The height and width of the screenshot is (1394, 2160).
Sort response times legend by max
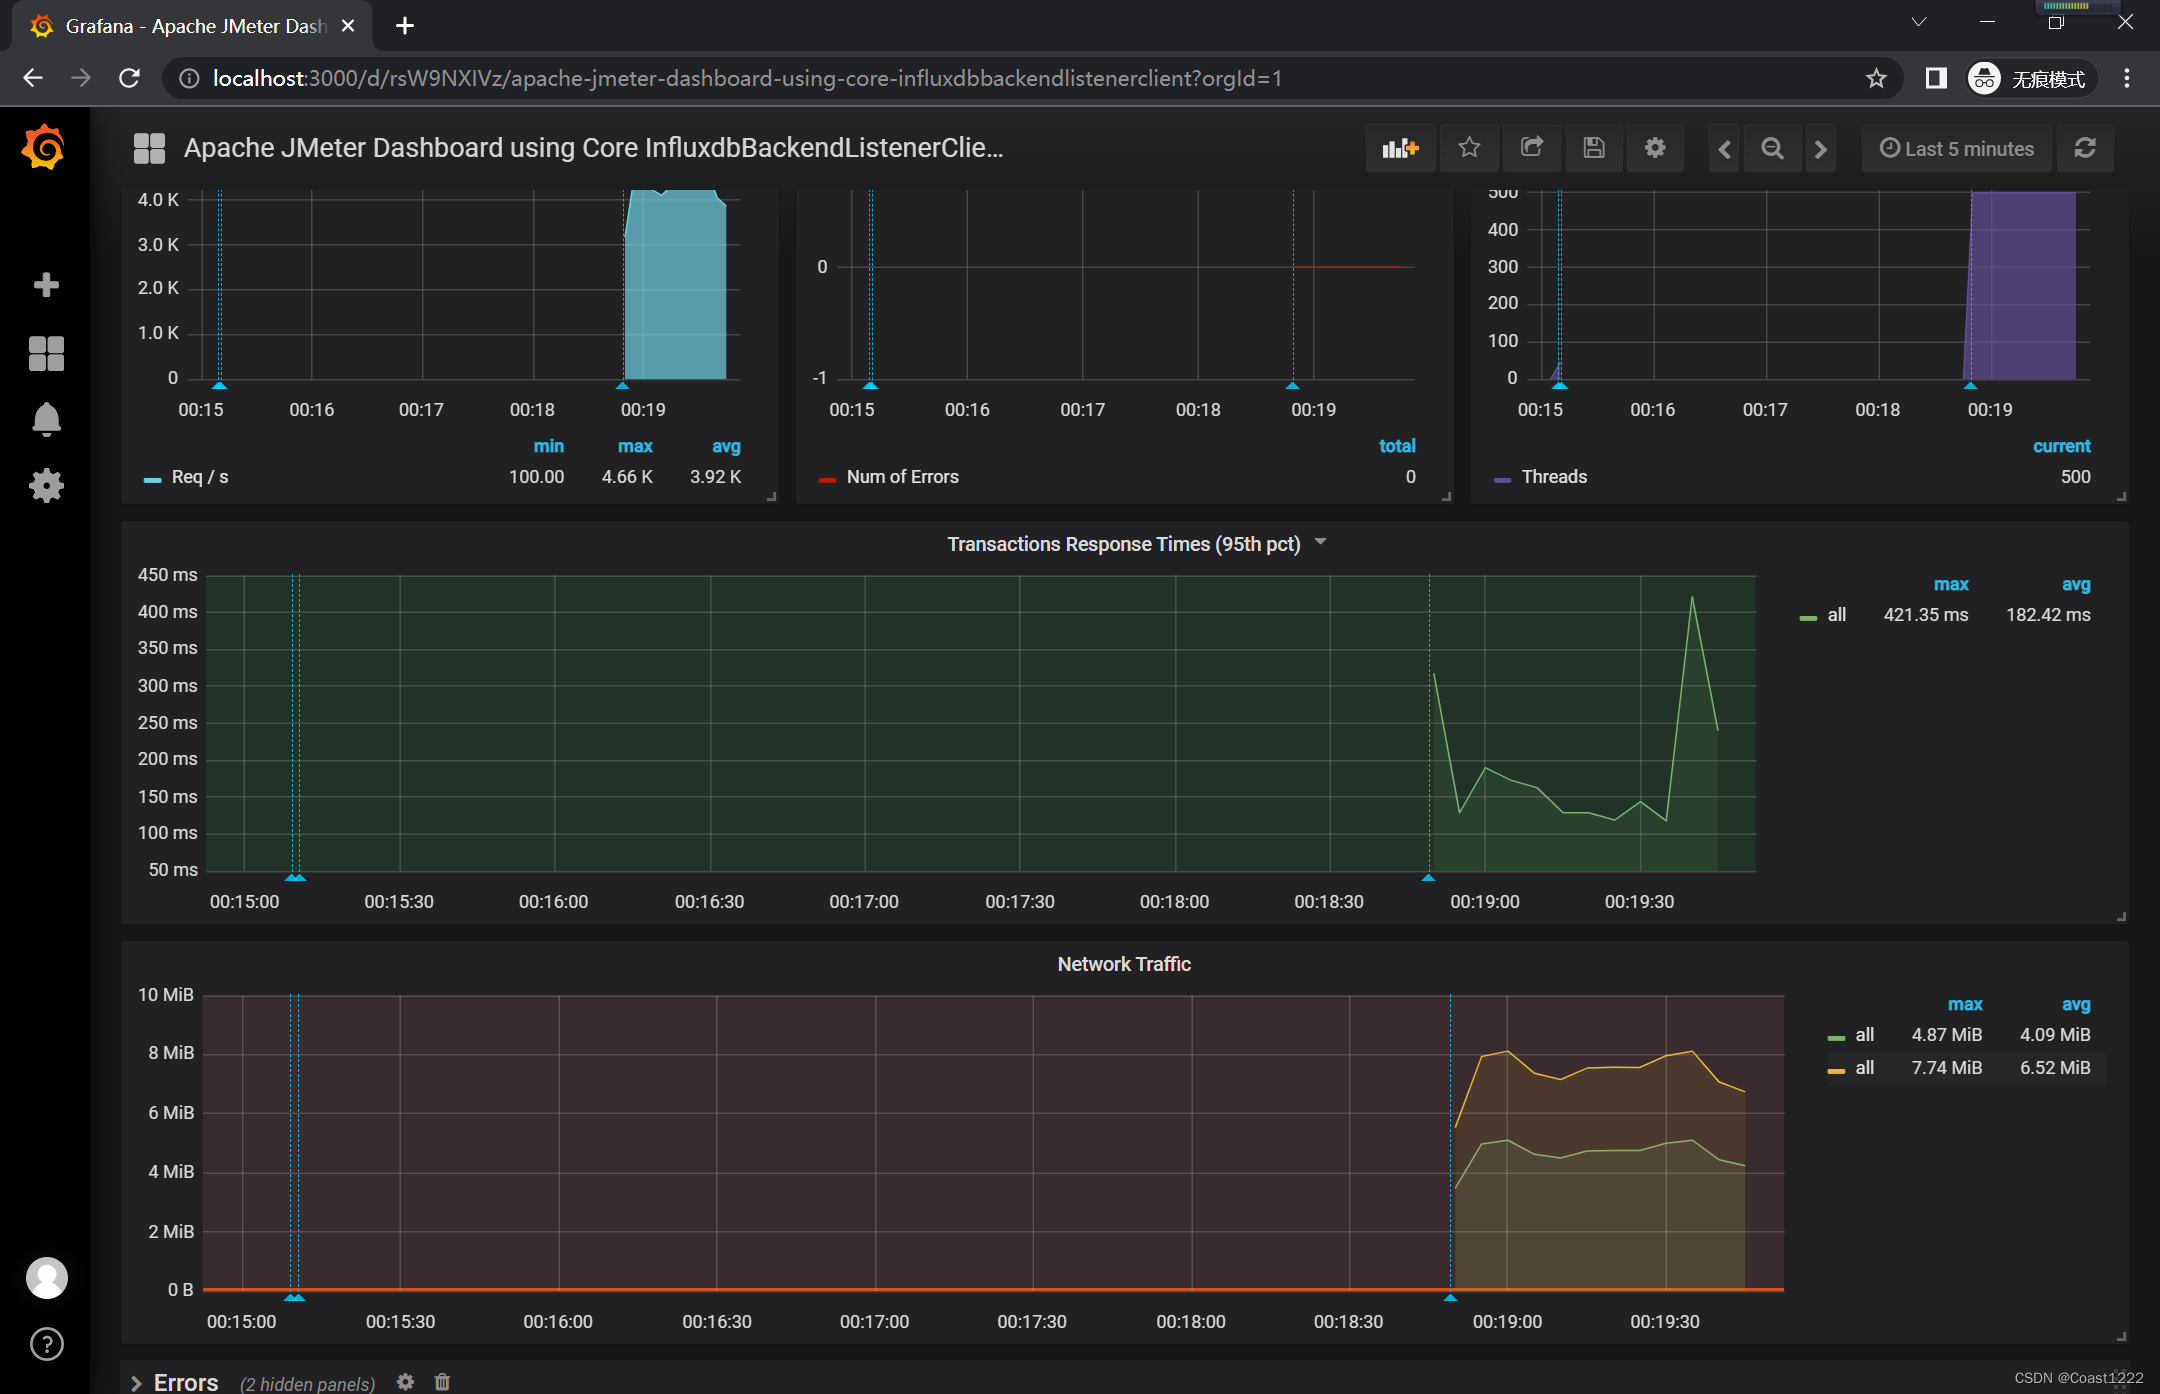click(1951, 584)
